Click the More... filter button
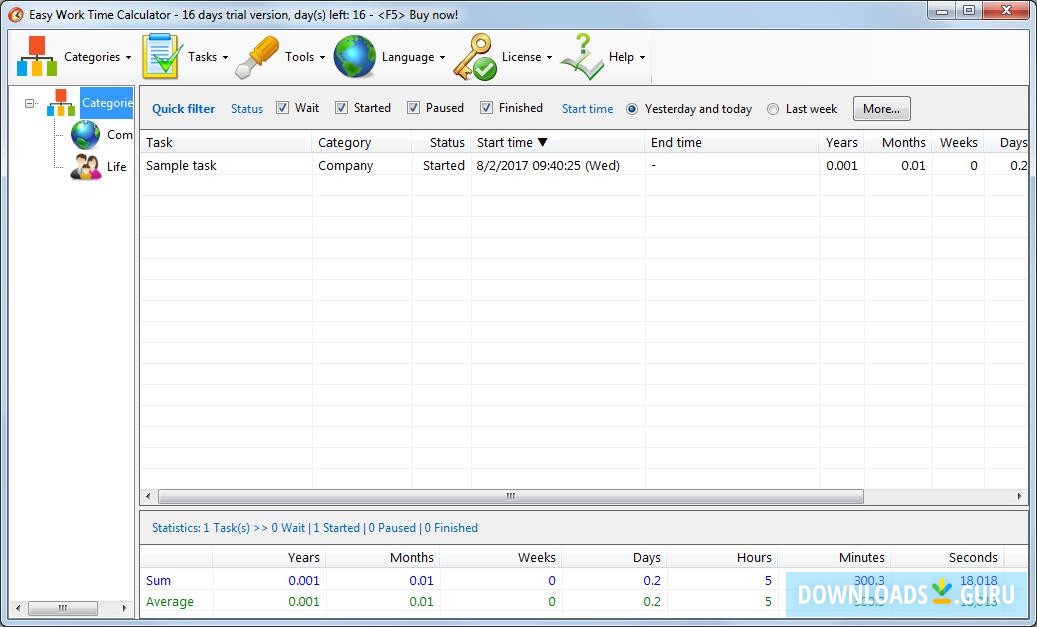The image size is (1037, 627). [881, 109]
